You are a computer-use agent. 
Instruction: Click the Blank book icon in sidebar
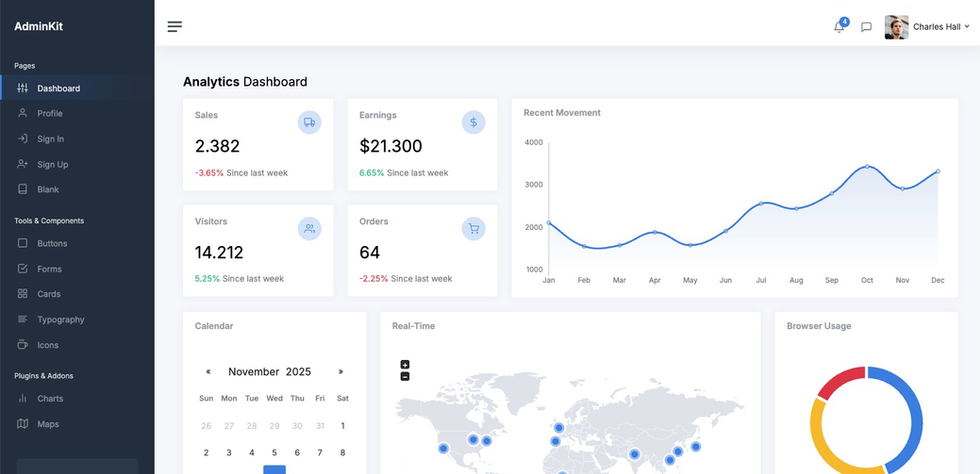coord(22,189)
